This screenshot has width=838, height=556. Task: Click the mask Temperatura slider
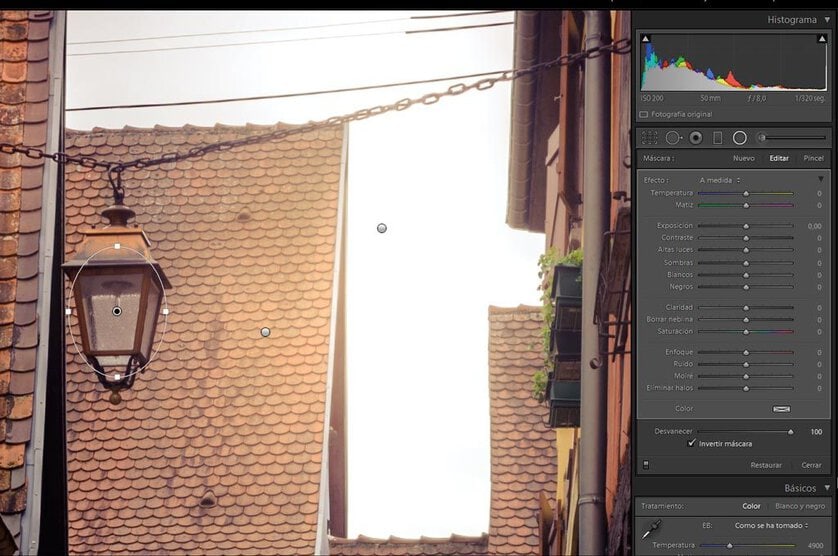click(x=746, y=193)
